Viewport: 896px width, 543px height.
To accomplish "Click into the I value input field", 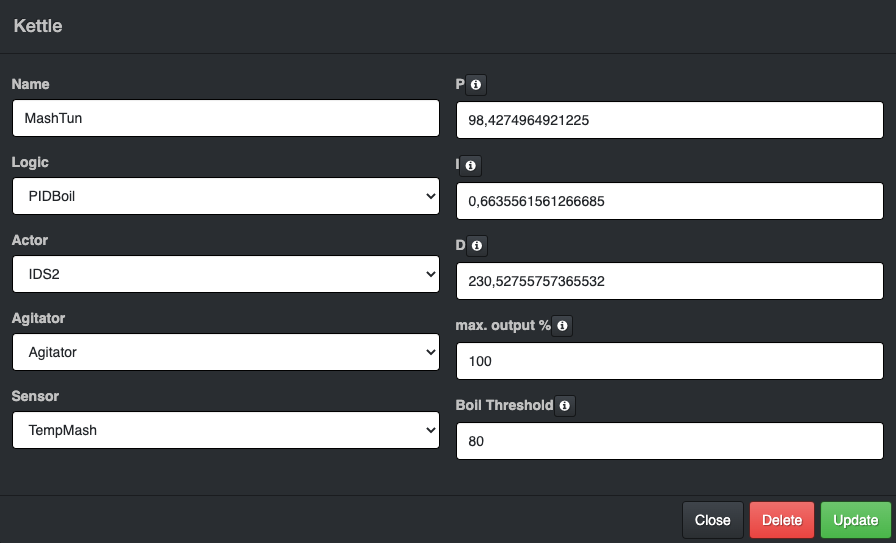I will point(669,201).
